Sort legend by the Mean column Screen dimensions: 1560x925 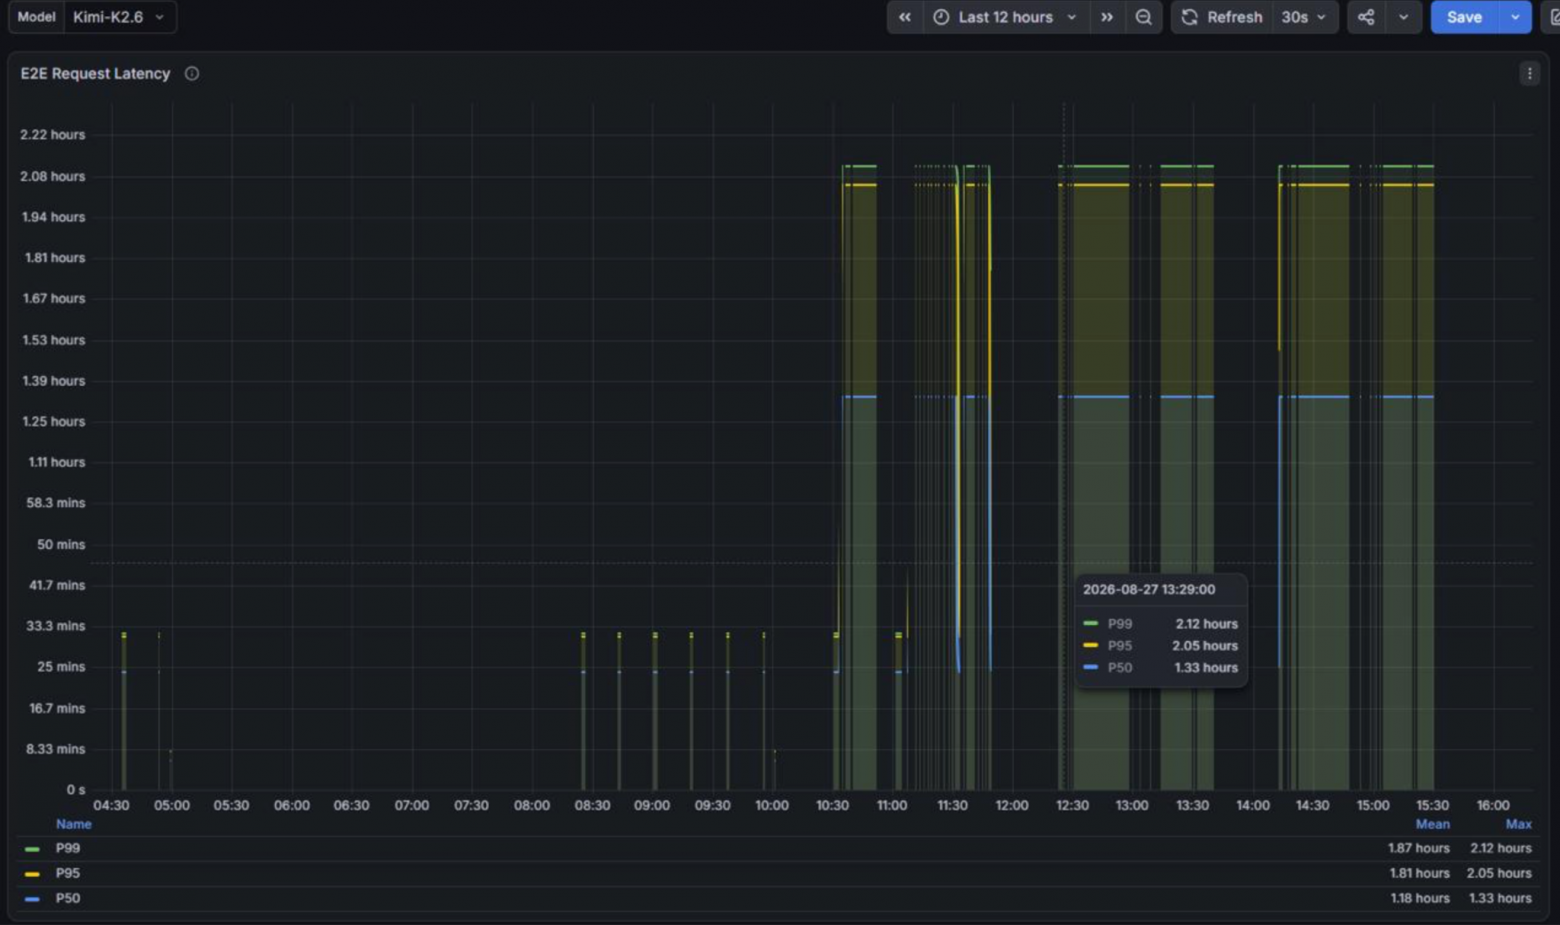click(x=1432, y=824)
